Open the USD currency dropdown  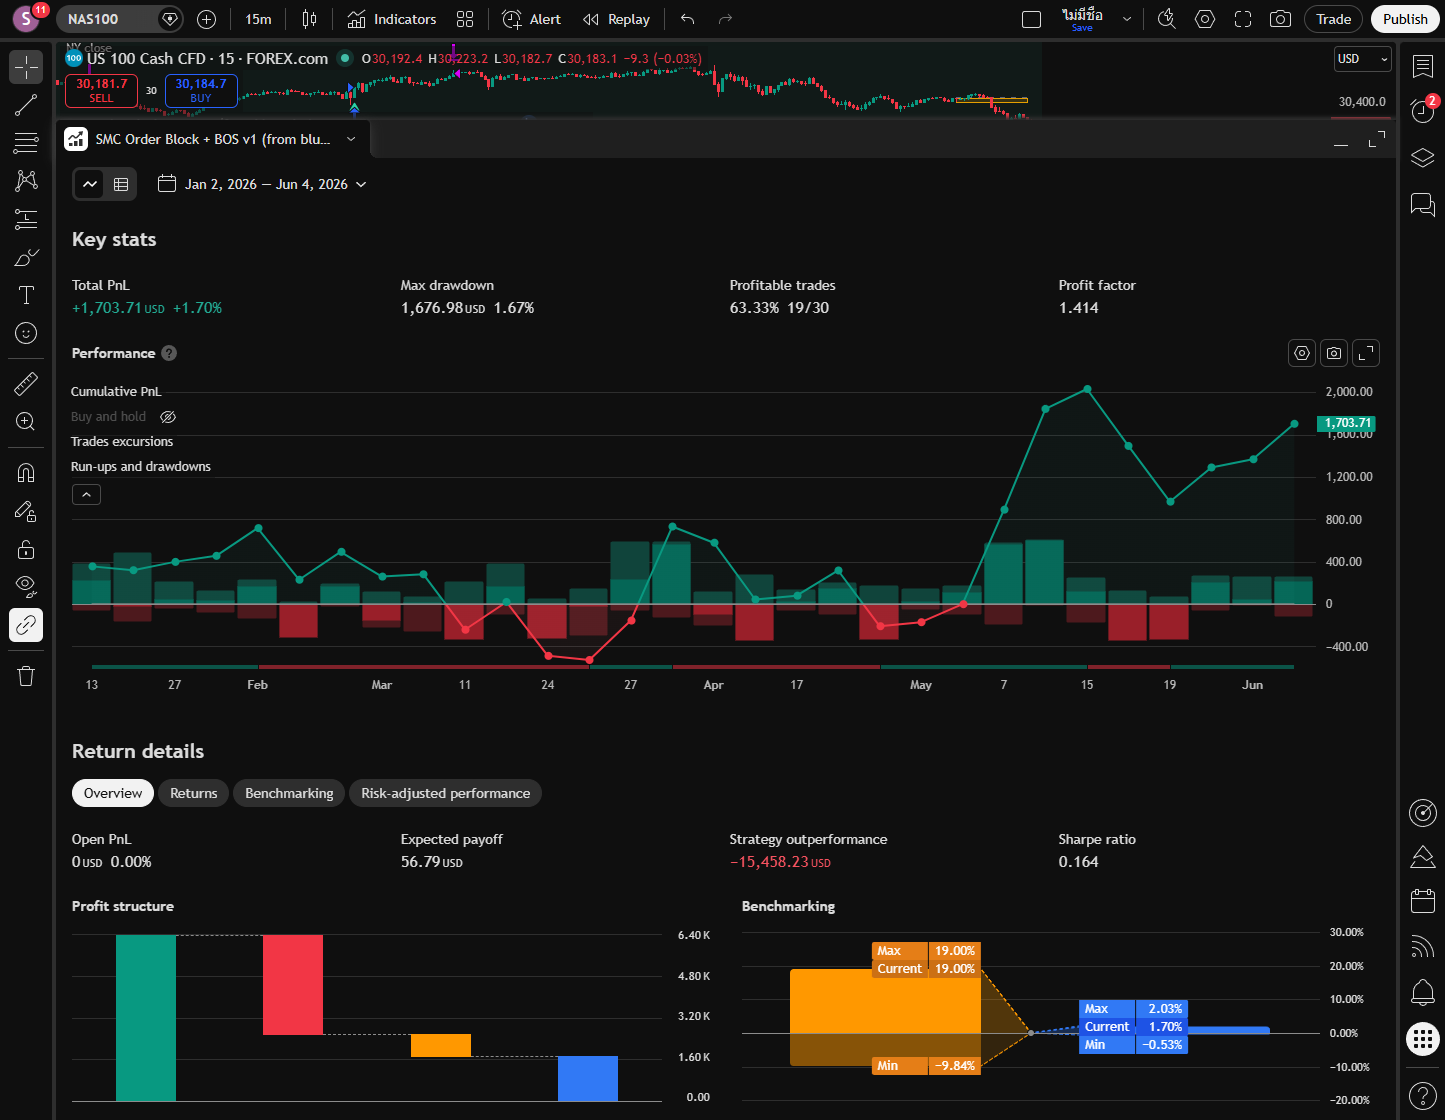[x=1363, y=59]
